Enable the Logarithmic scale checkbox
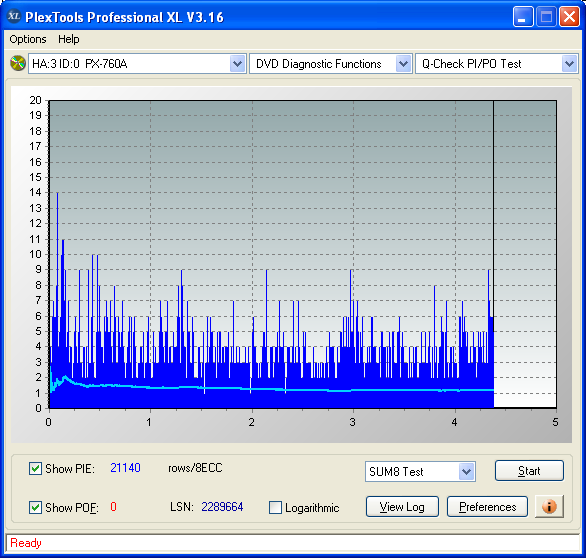The image size is (586, 558). 275,507
